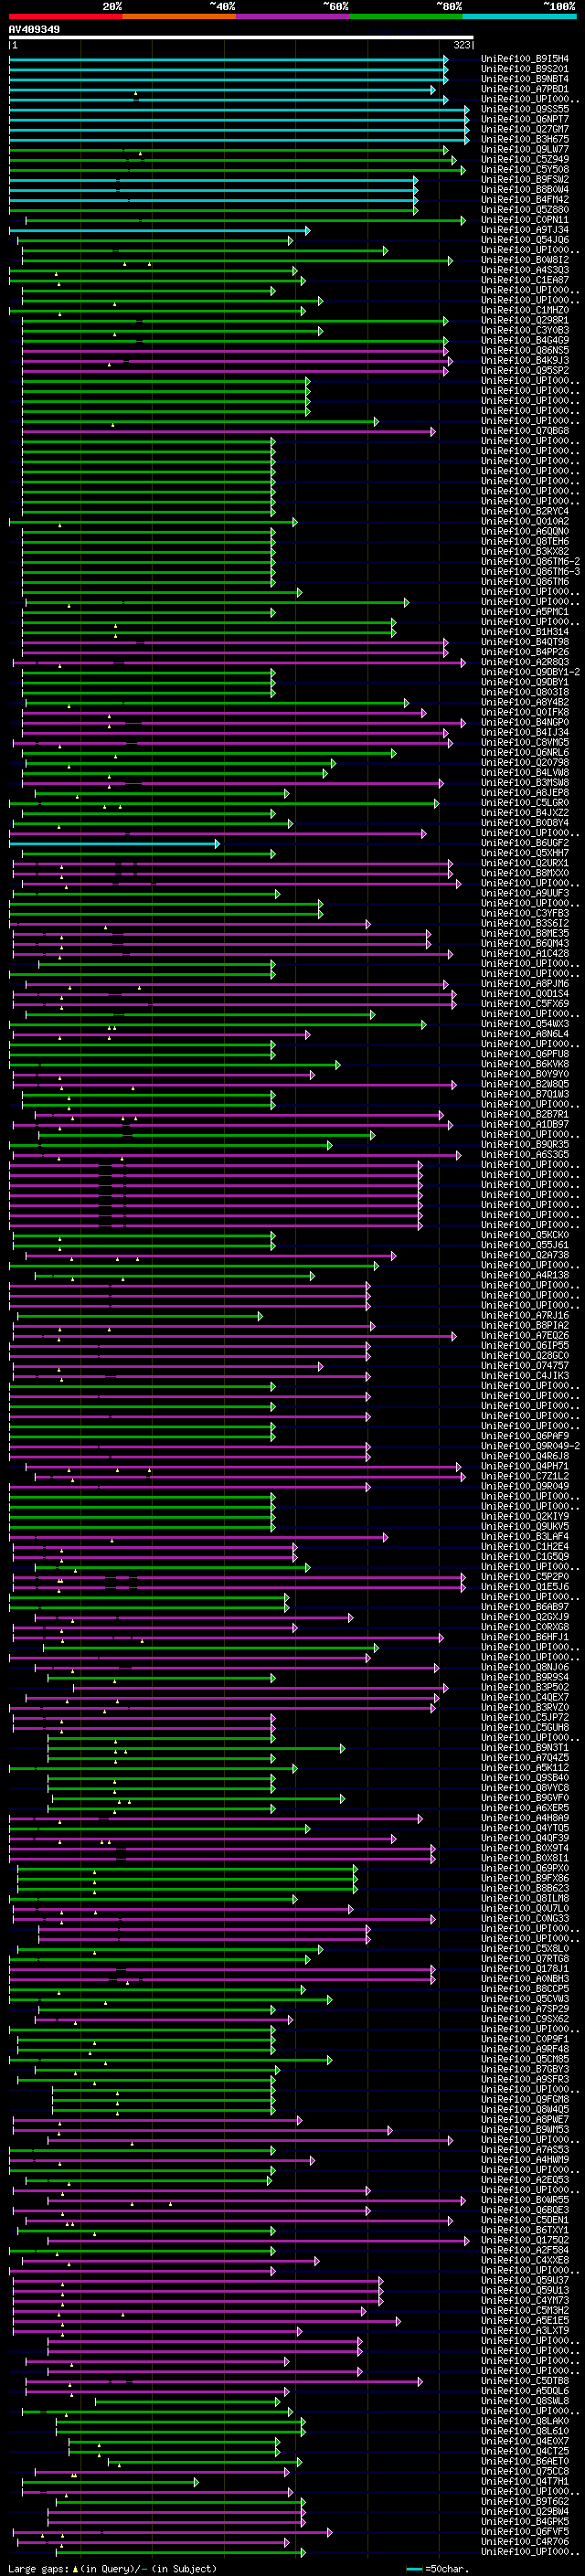585x2576 pixels.
Task: Click the cyan alignment bar for UniRef100_B9I5M4
Action: point(228,59)
